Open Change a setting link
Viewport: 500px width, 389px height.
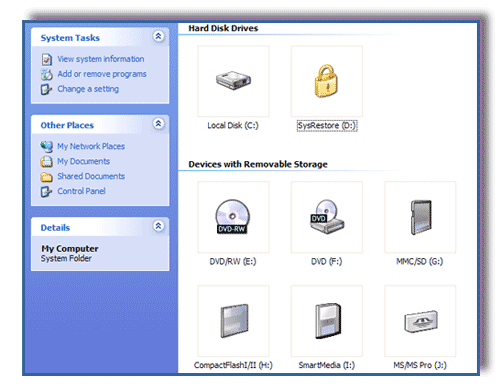(x=88, y=89)
